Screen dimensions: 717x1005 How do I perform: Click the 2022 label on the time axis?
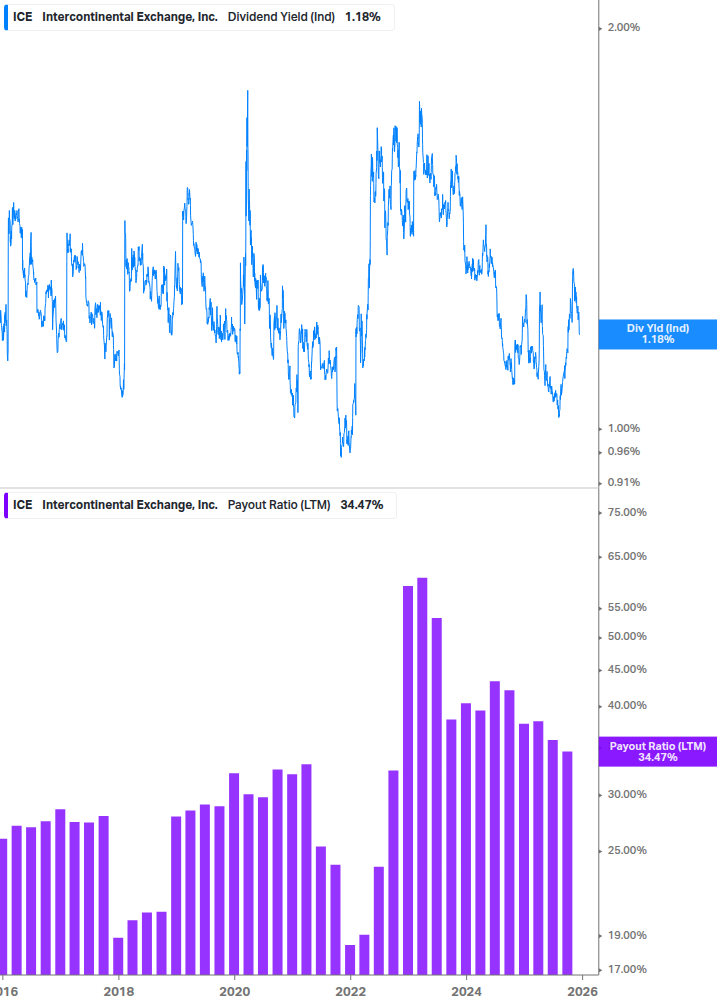[x=350, y=992]
